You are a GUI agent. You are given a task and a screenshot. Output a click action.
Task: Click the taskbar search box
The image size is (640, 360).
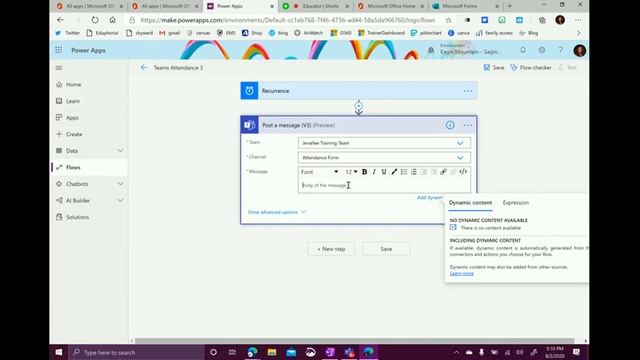coord(136,352)
